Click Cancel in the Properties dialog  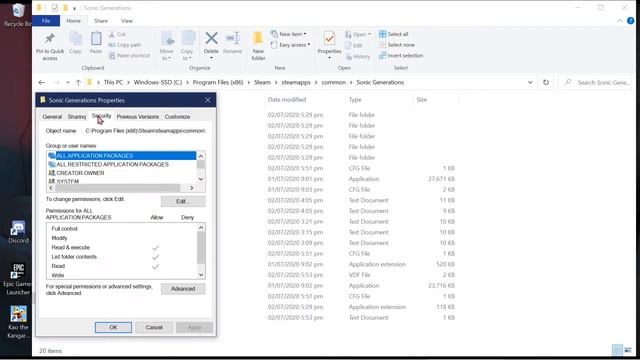(x=154, y=327)
